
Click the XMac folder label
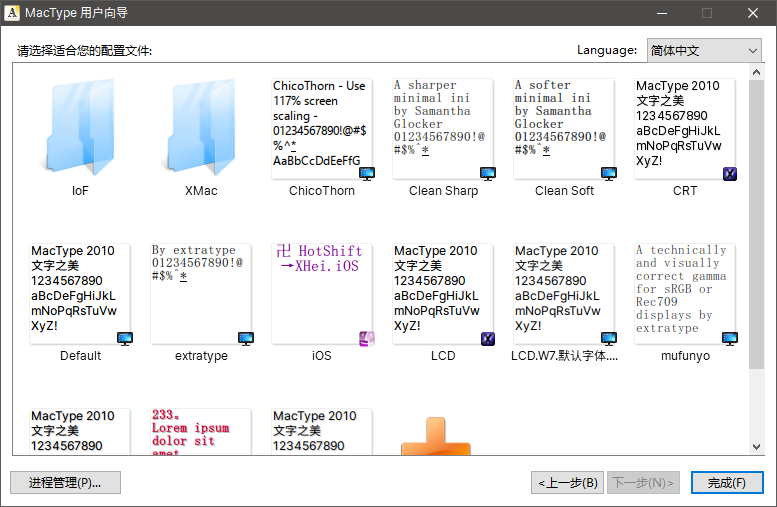(201, 191)
